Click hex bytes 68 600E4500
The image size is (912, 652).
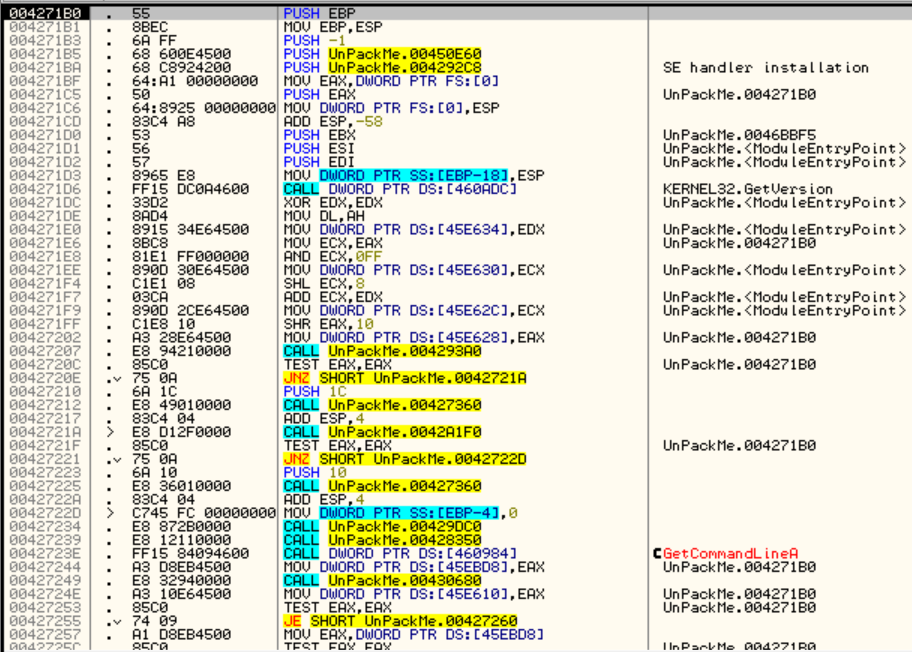click(x=181, y=54)
